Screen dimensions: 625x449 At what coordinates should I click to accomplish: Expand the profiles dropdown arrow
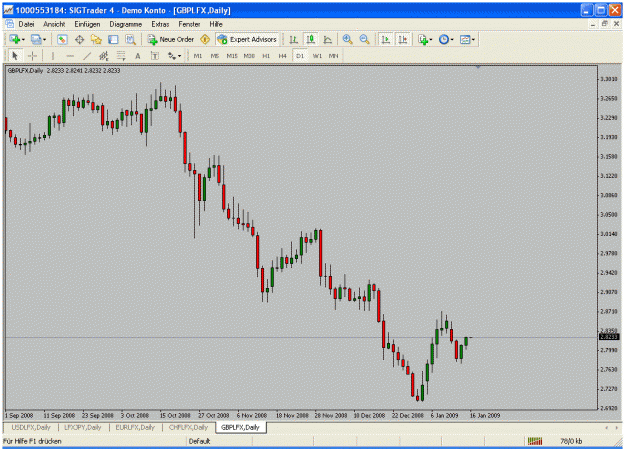click(x=44, y=39)
